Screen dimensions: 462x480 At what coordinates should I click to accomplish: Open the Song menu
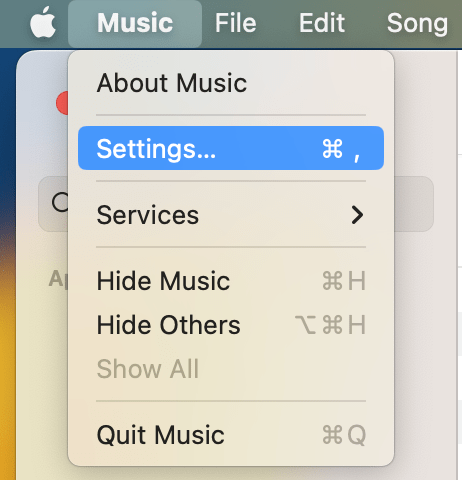417,23
